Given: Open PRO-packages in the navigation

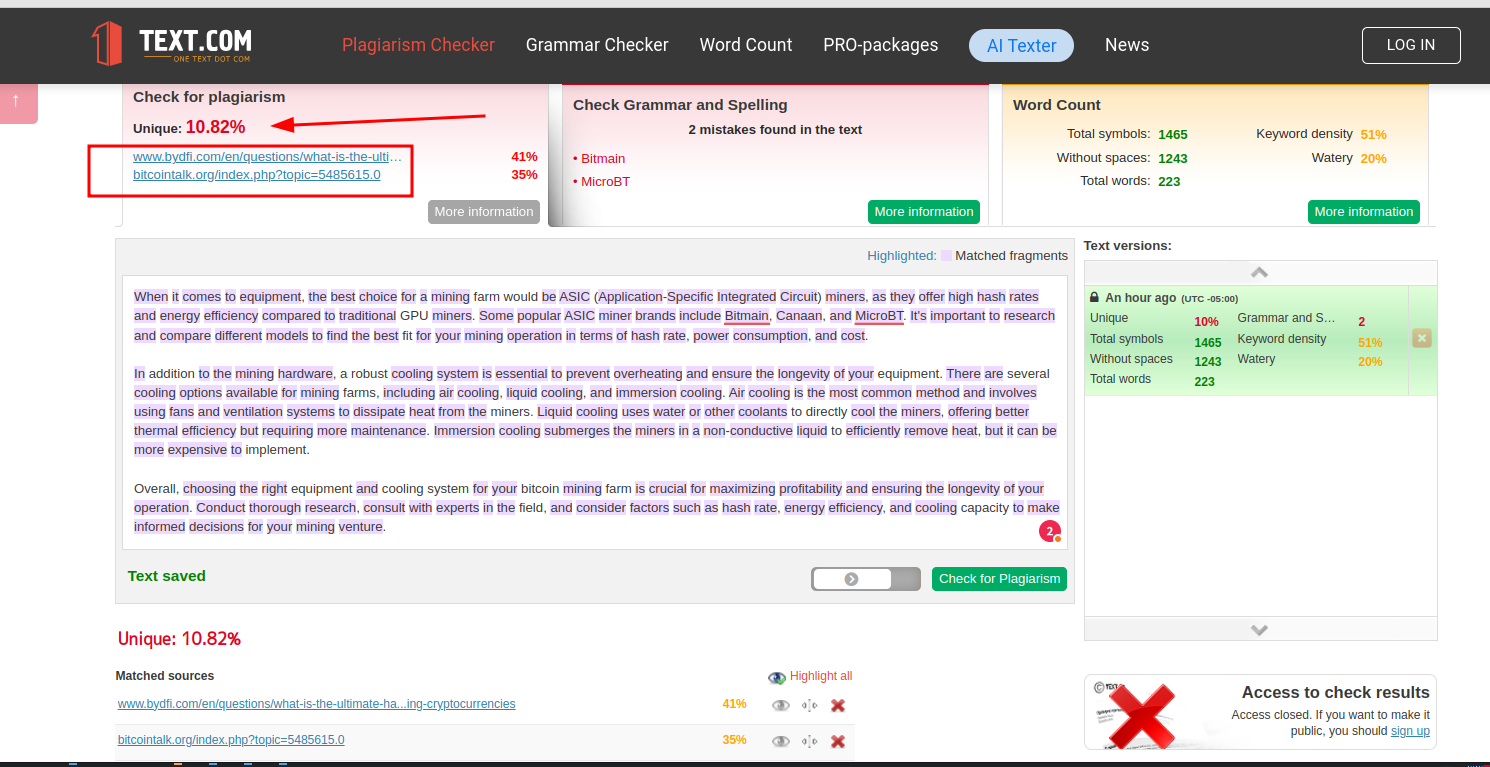Looking at the screenshot, I should click(881, 45).
